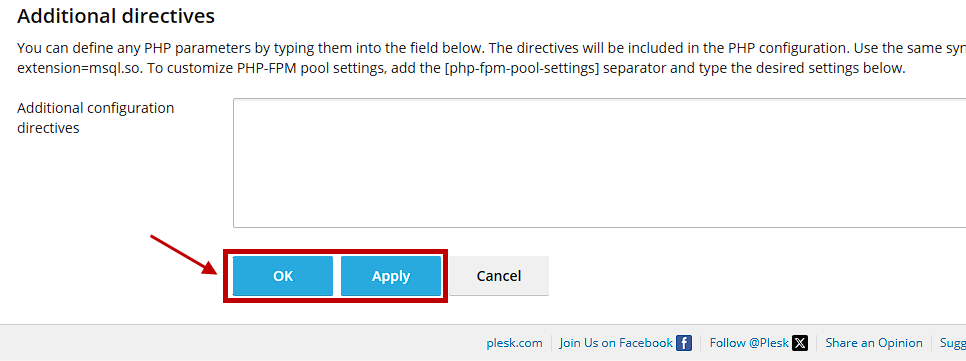
Task: Click the X (Twitter) logo icon
Action: [x=800, y=343]
